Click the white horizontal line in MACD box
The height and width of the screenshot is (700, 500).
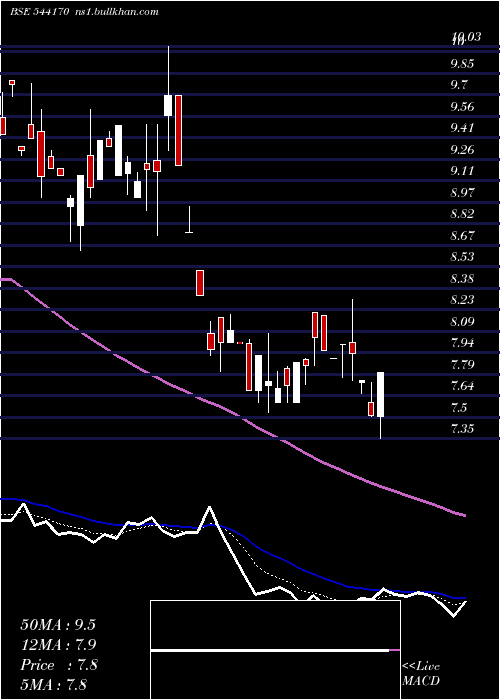click(270, 650)
